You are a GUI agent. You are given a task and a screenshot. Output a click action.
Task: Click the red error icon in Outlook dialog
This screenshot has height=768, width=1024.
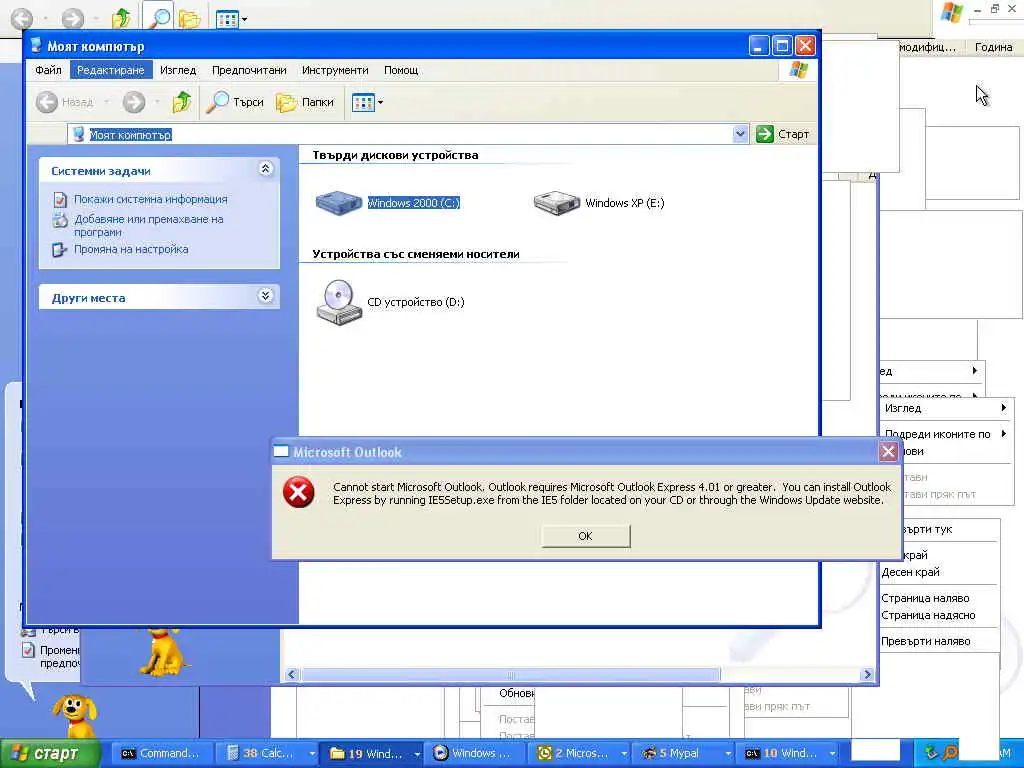click(x=298, y=492)
